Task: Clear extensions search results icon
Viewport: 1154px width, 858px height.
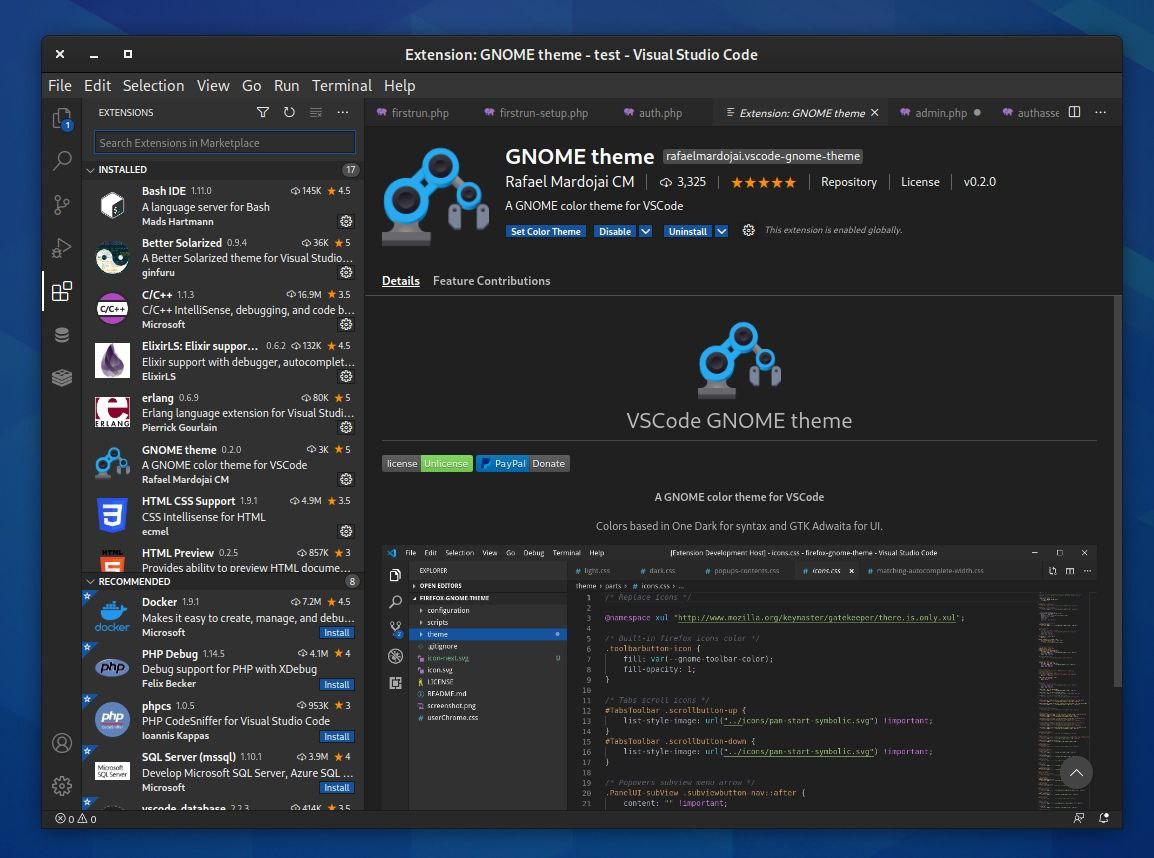Action: [x=316, y=113]
